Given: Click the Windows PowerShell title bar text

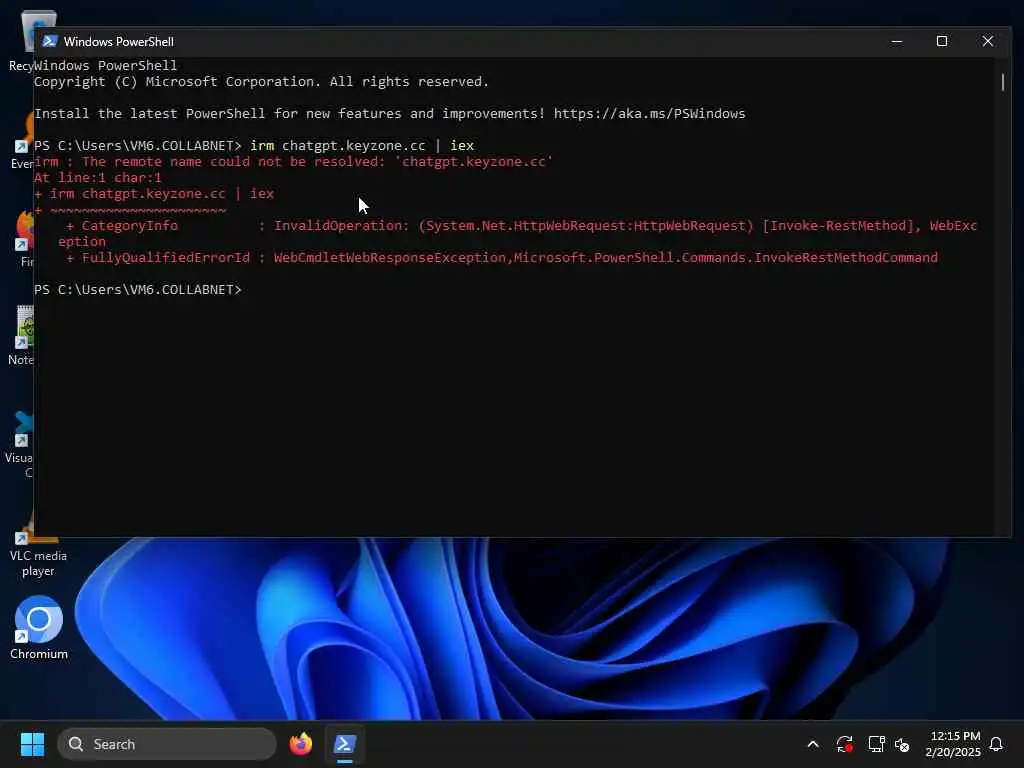Looking at the screenshot, I should pos(119,41).
